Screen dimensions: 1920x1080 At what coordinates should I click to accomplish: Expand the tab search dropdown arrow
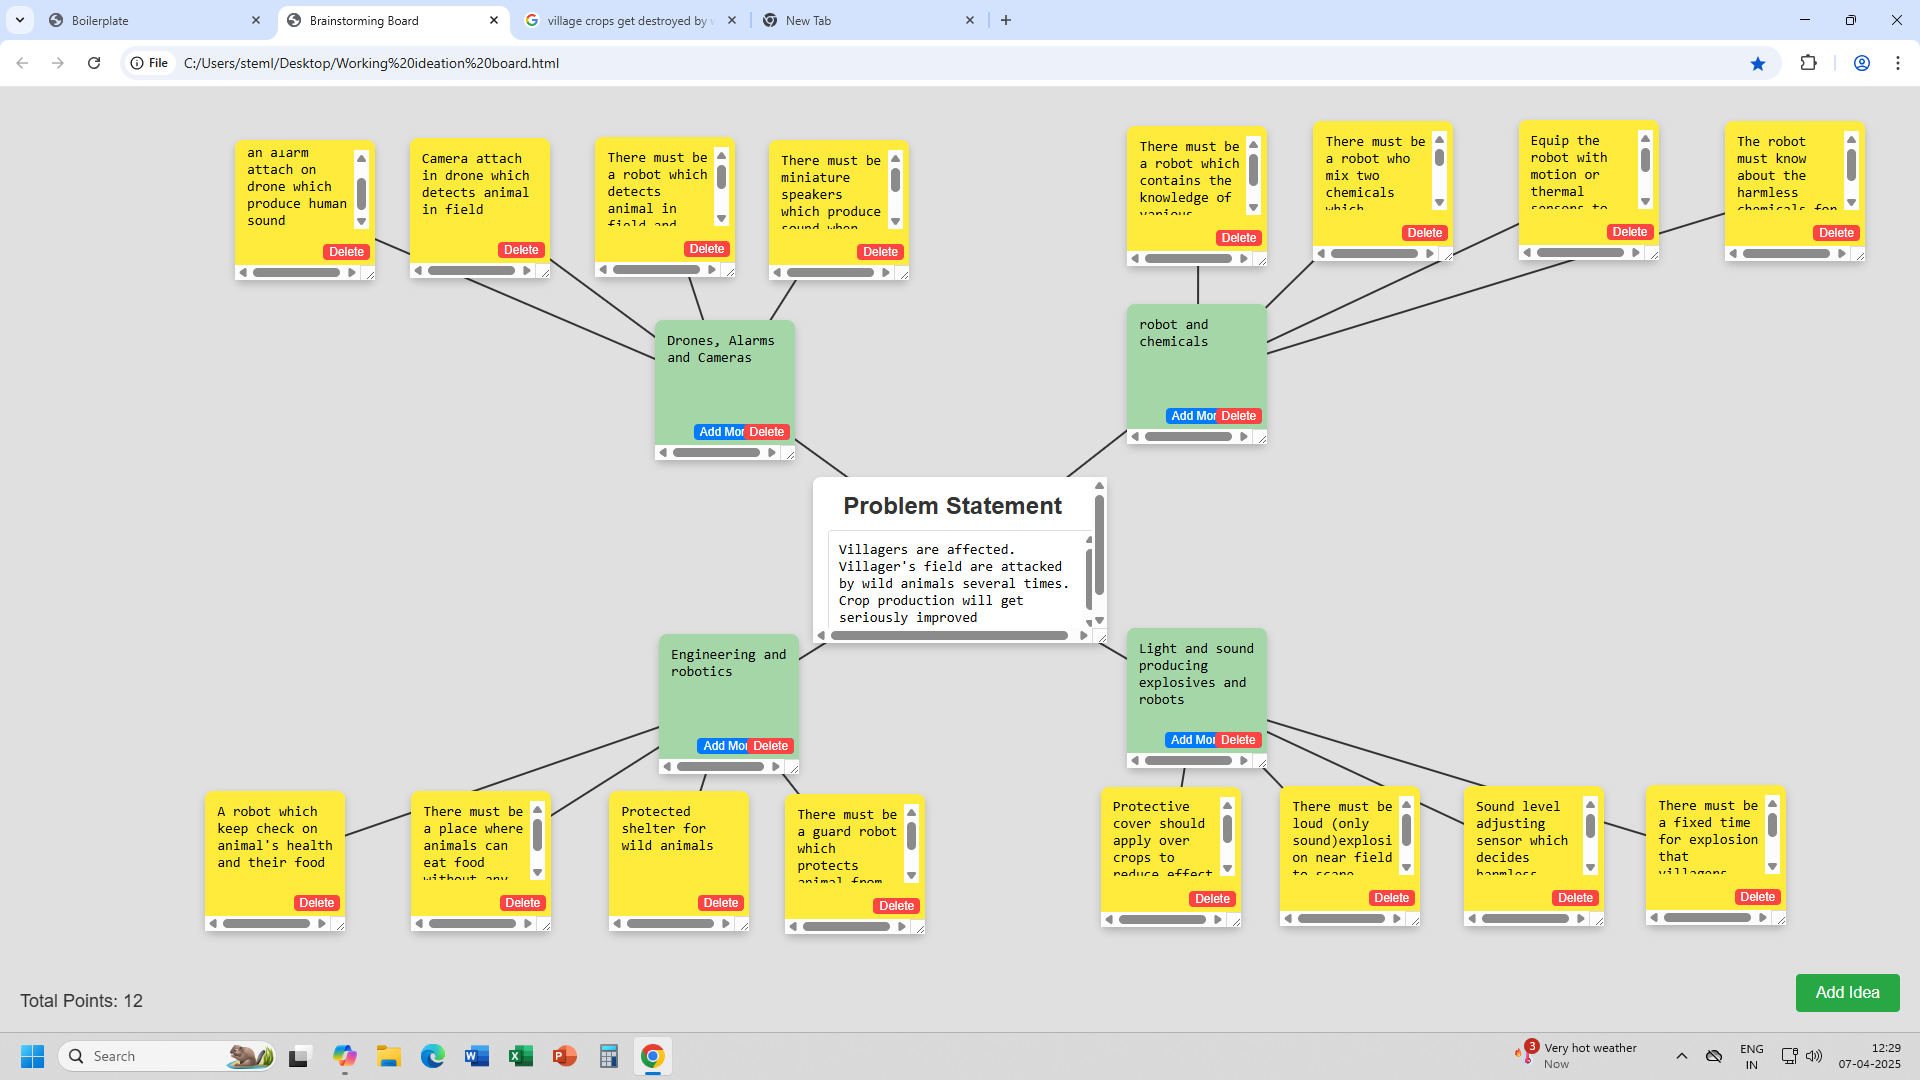coord(20,20)
